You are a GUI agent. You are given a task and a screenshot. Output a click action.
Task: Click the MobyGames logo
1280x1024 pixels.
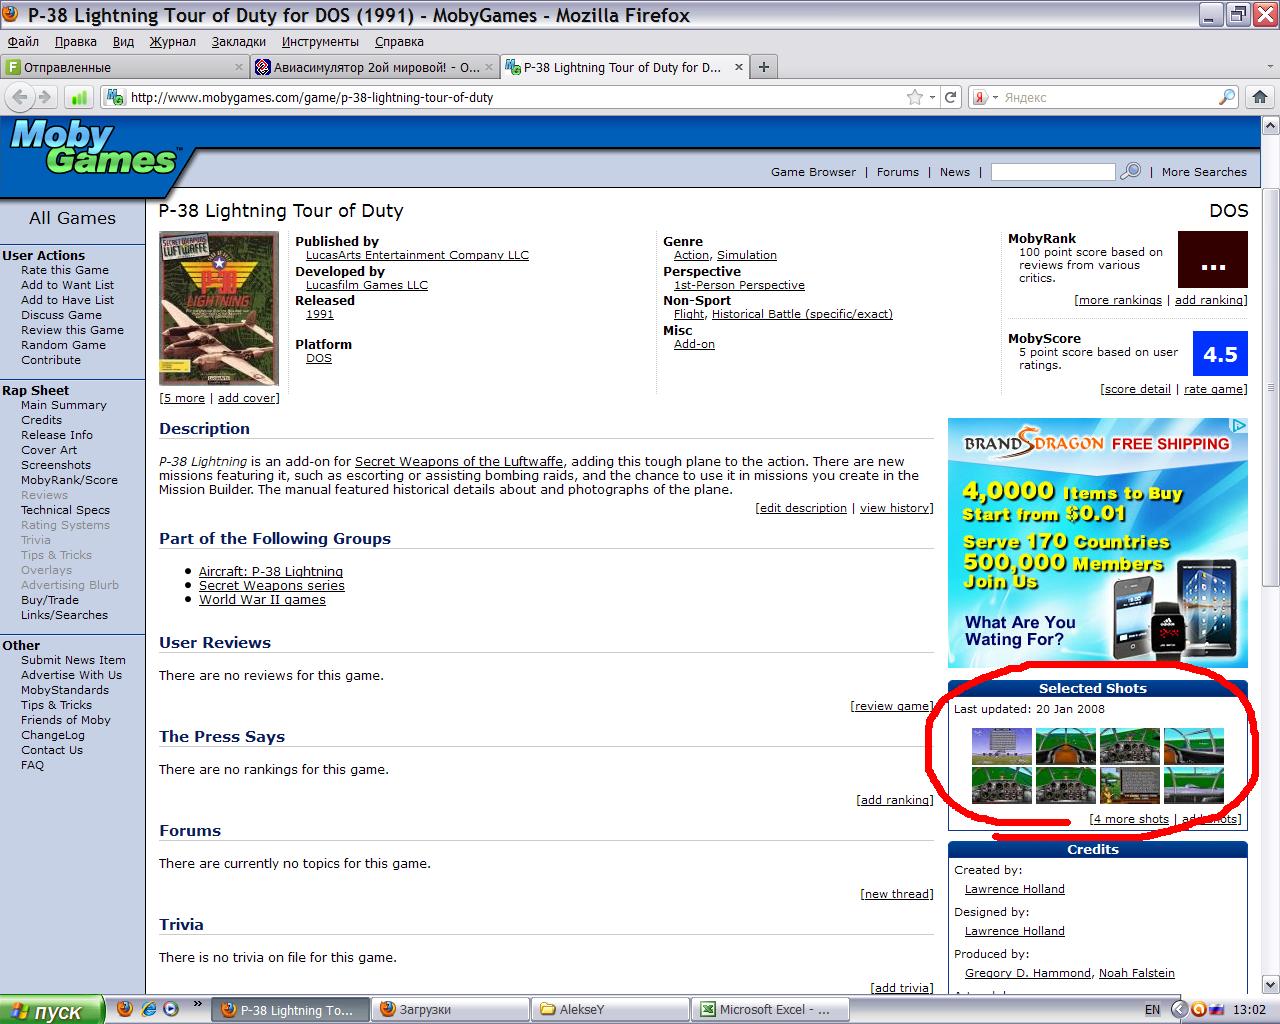pyautogui.click(x=94, y=148)
